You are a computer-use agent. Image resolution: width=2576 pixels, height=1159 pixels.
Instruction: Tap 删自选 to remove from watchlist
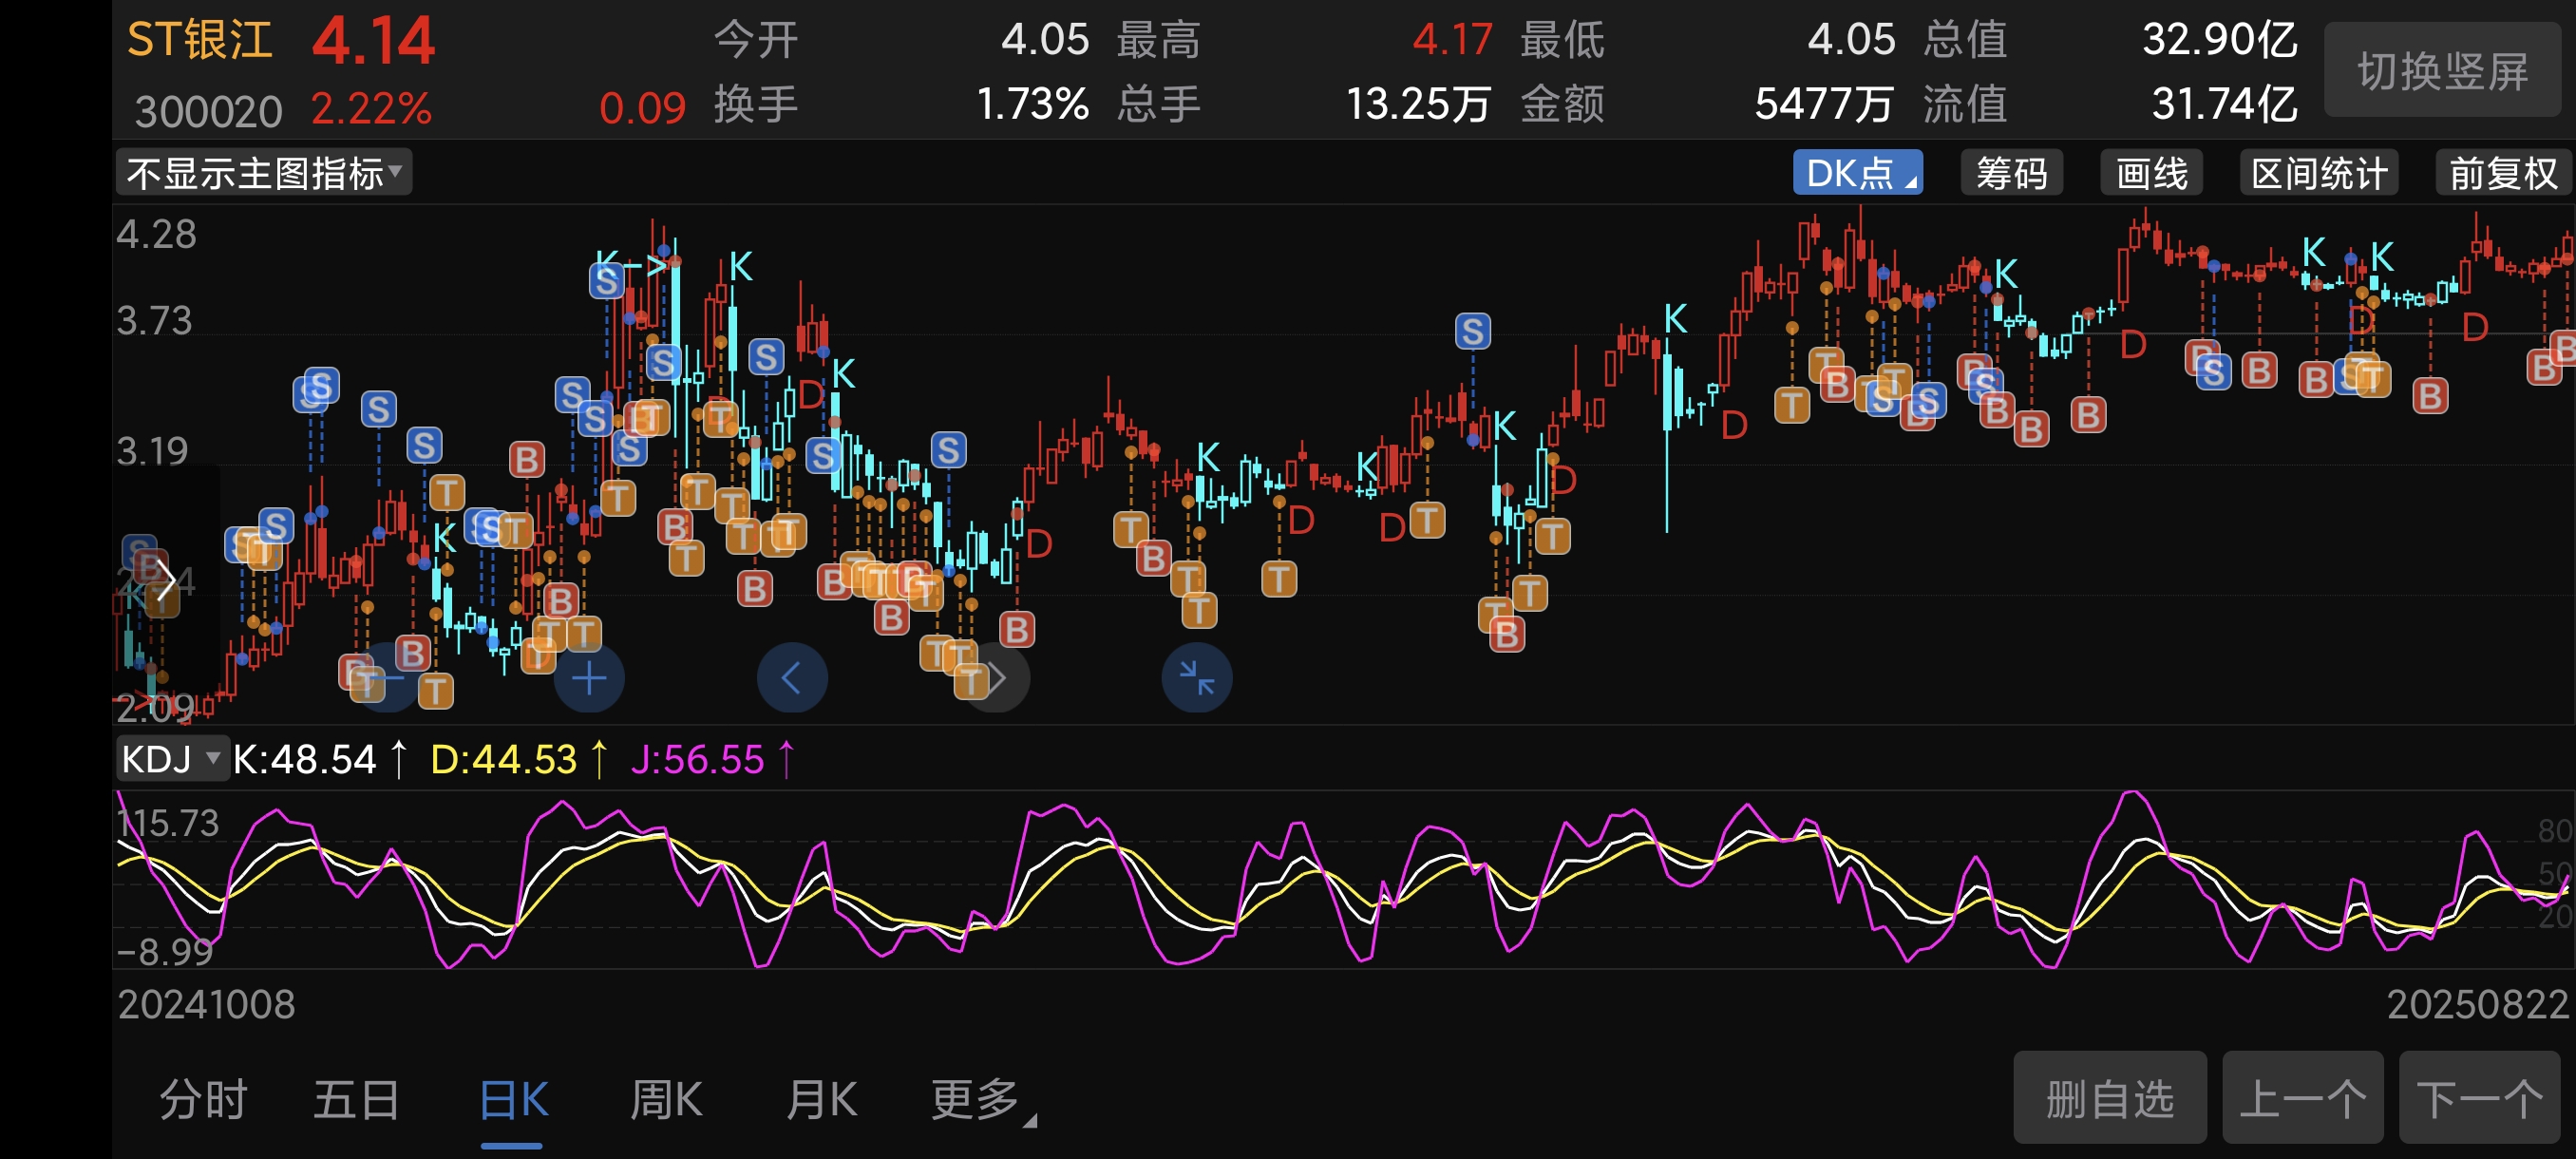[x=2110, y=1098]
